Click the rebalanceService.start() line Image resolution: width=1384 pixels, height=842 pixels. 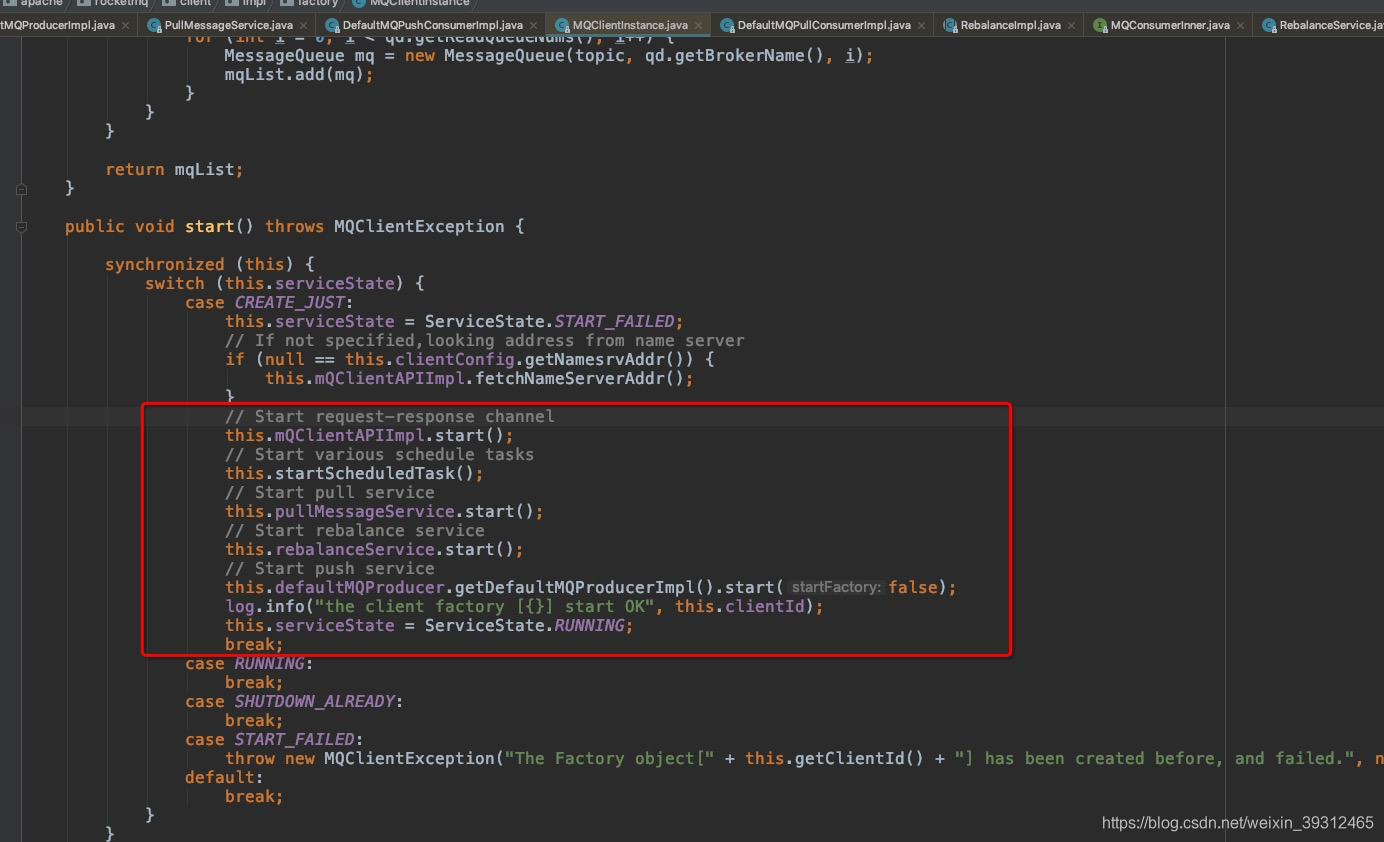coord(374,550)
